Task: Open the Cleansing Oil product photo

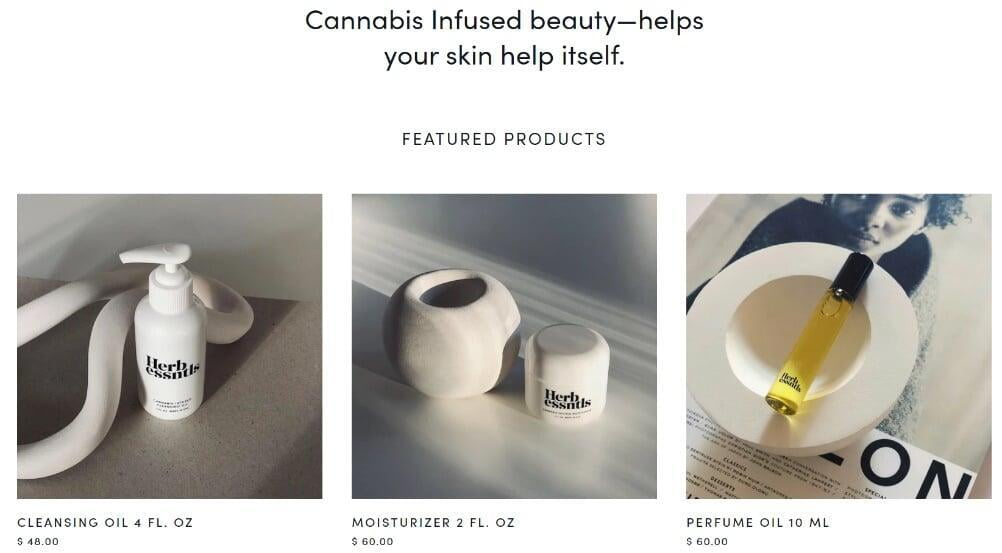Action: coord(169,346)
